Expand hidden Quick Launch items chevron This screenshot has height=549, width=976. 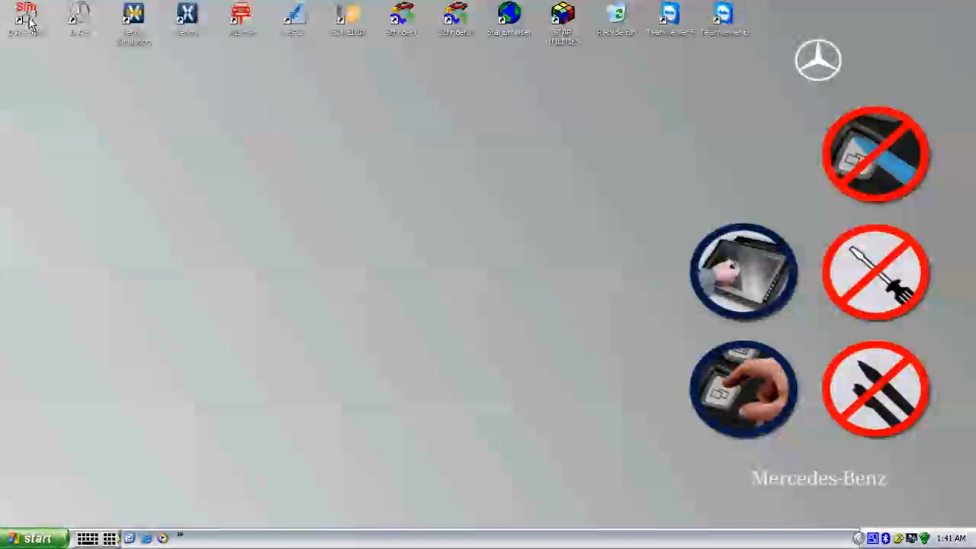coord(180,535)
